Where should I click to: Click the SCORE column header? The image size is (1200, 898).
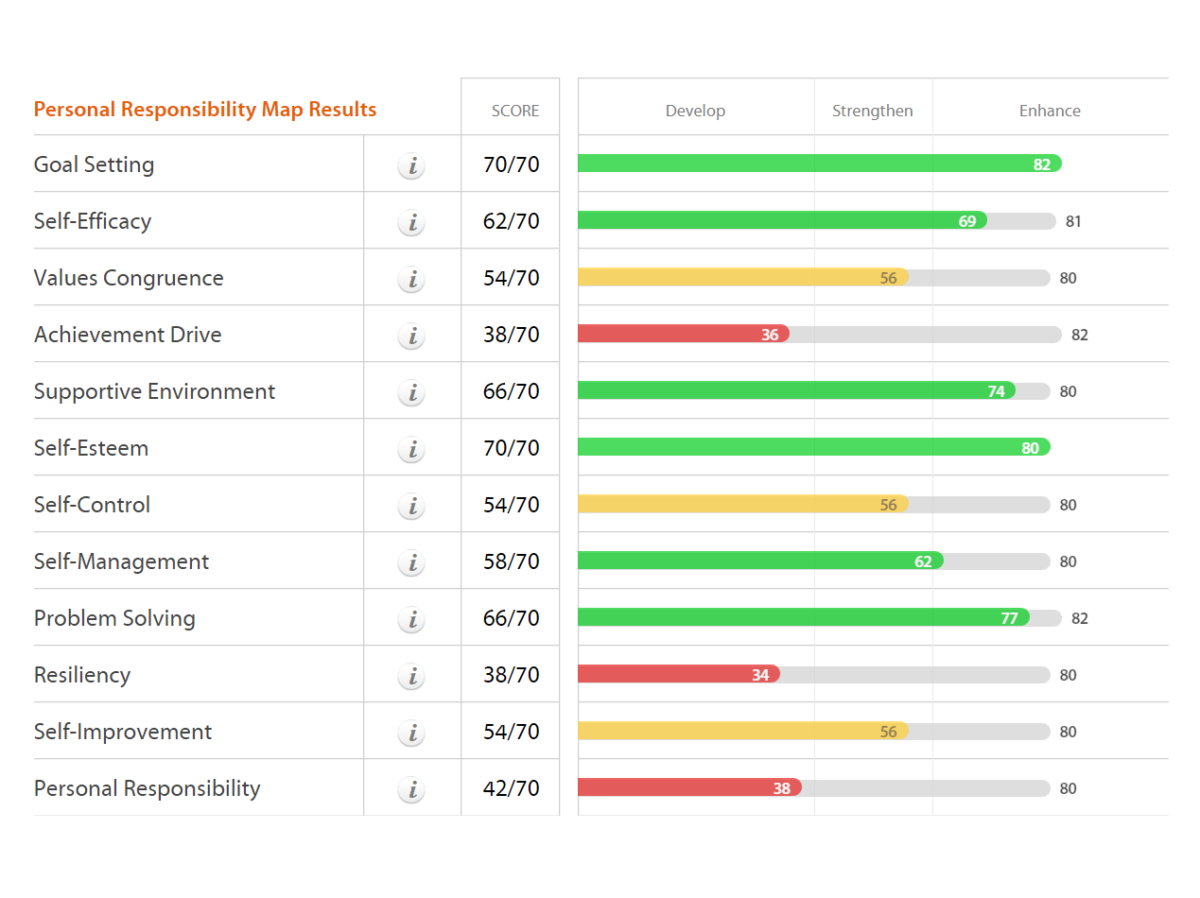[515, 111]
